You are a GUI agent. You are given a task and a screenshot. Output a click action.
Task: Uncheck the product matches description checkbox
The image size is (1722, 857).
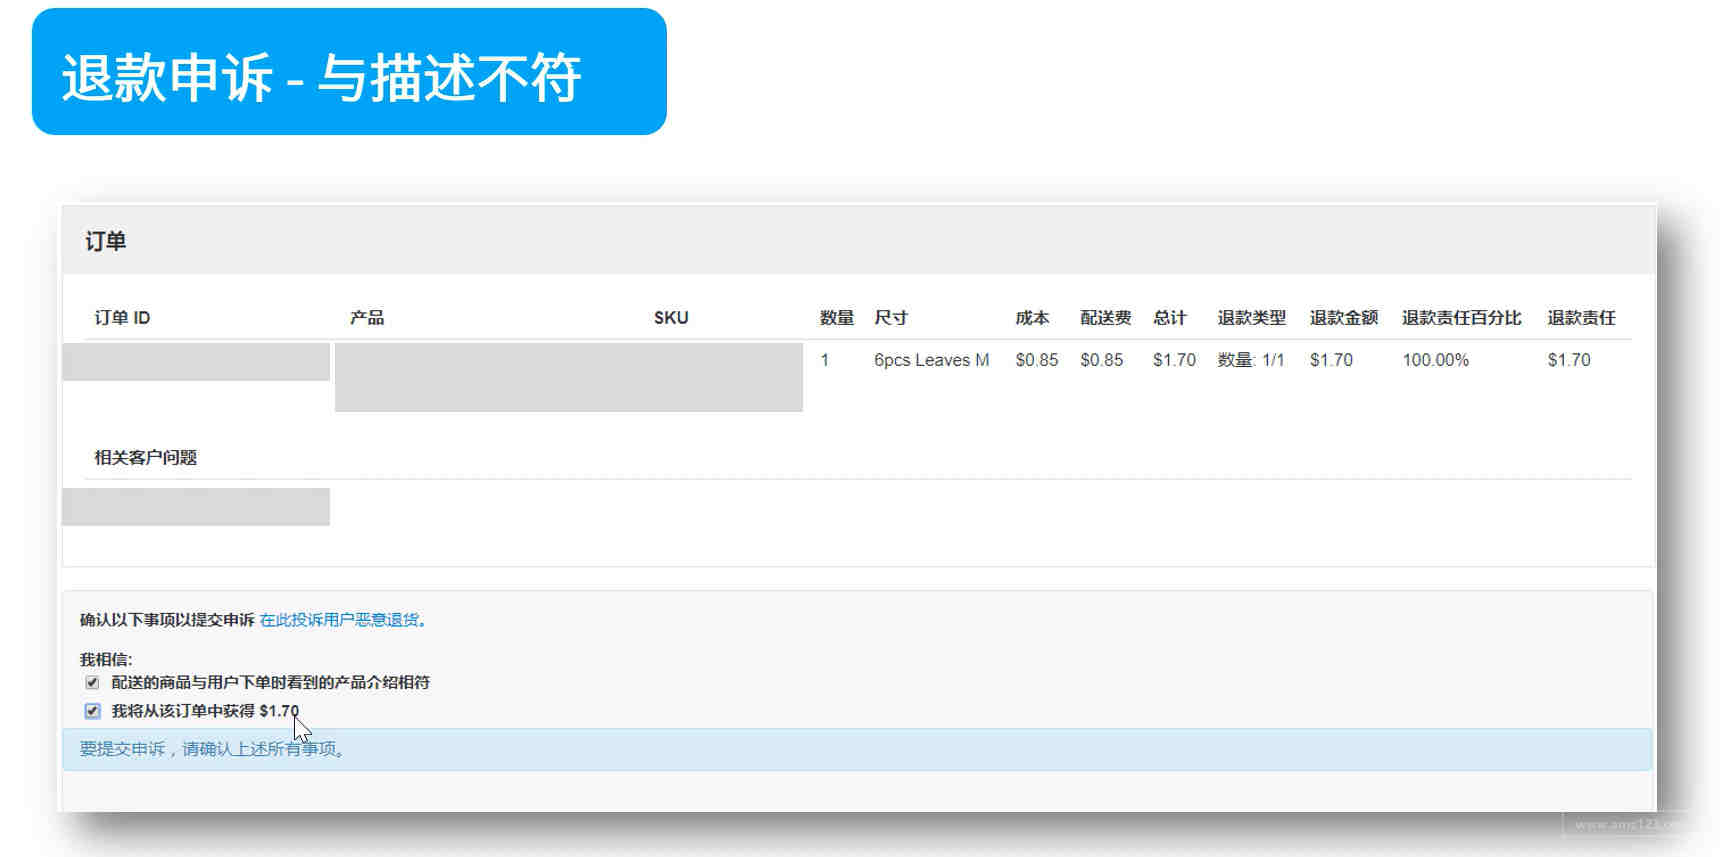coord(92,683)
